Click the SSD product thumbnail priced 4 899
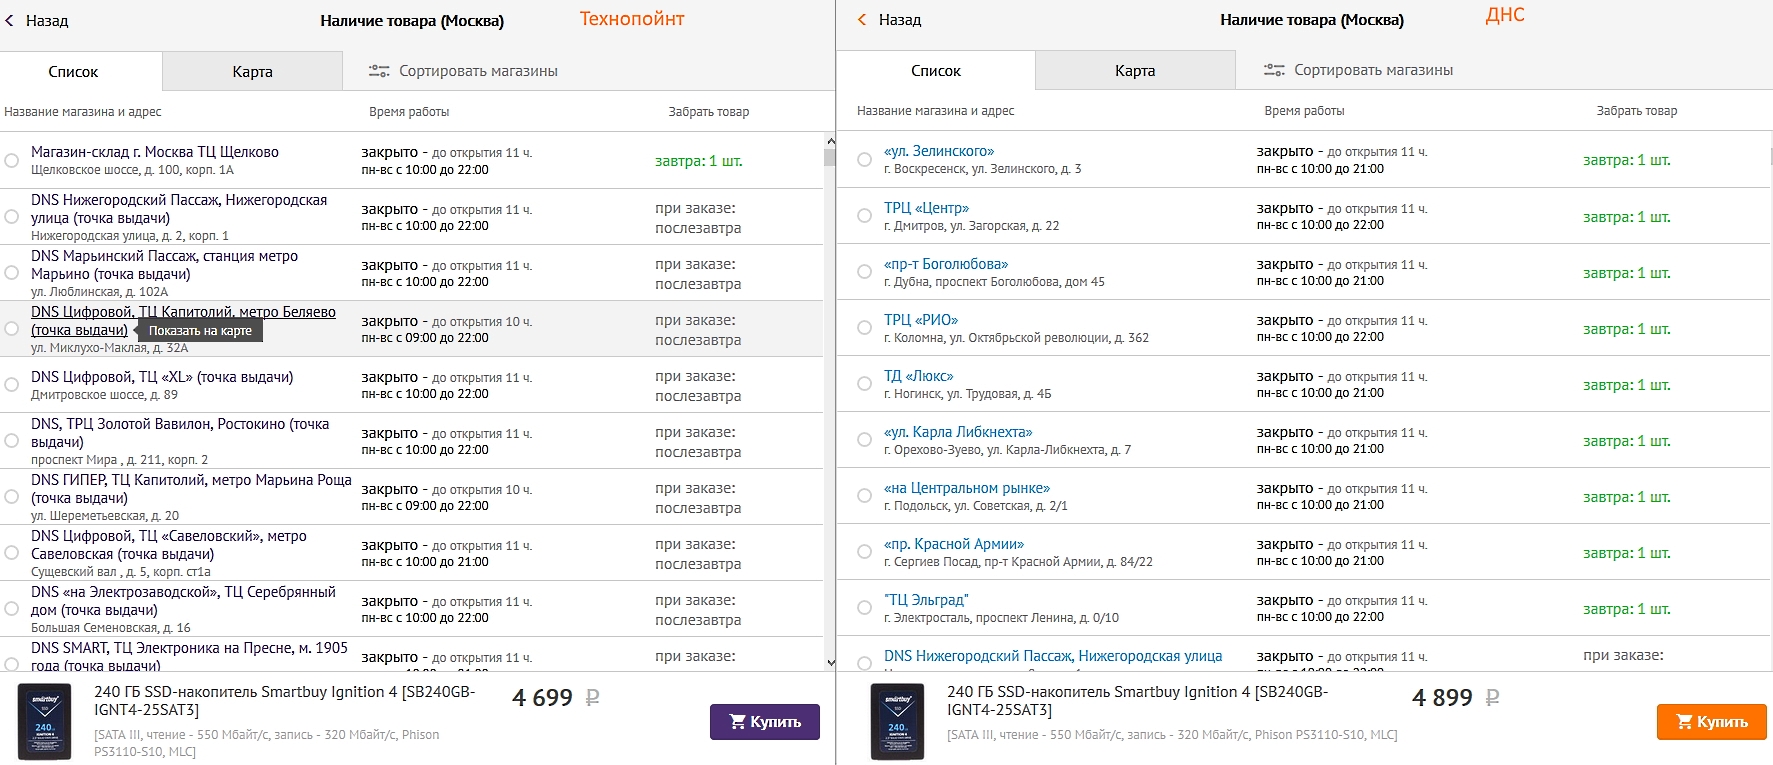 click(x=897, y=721)
